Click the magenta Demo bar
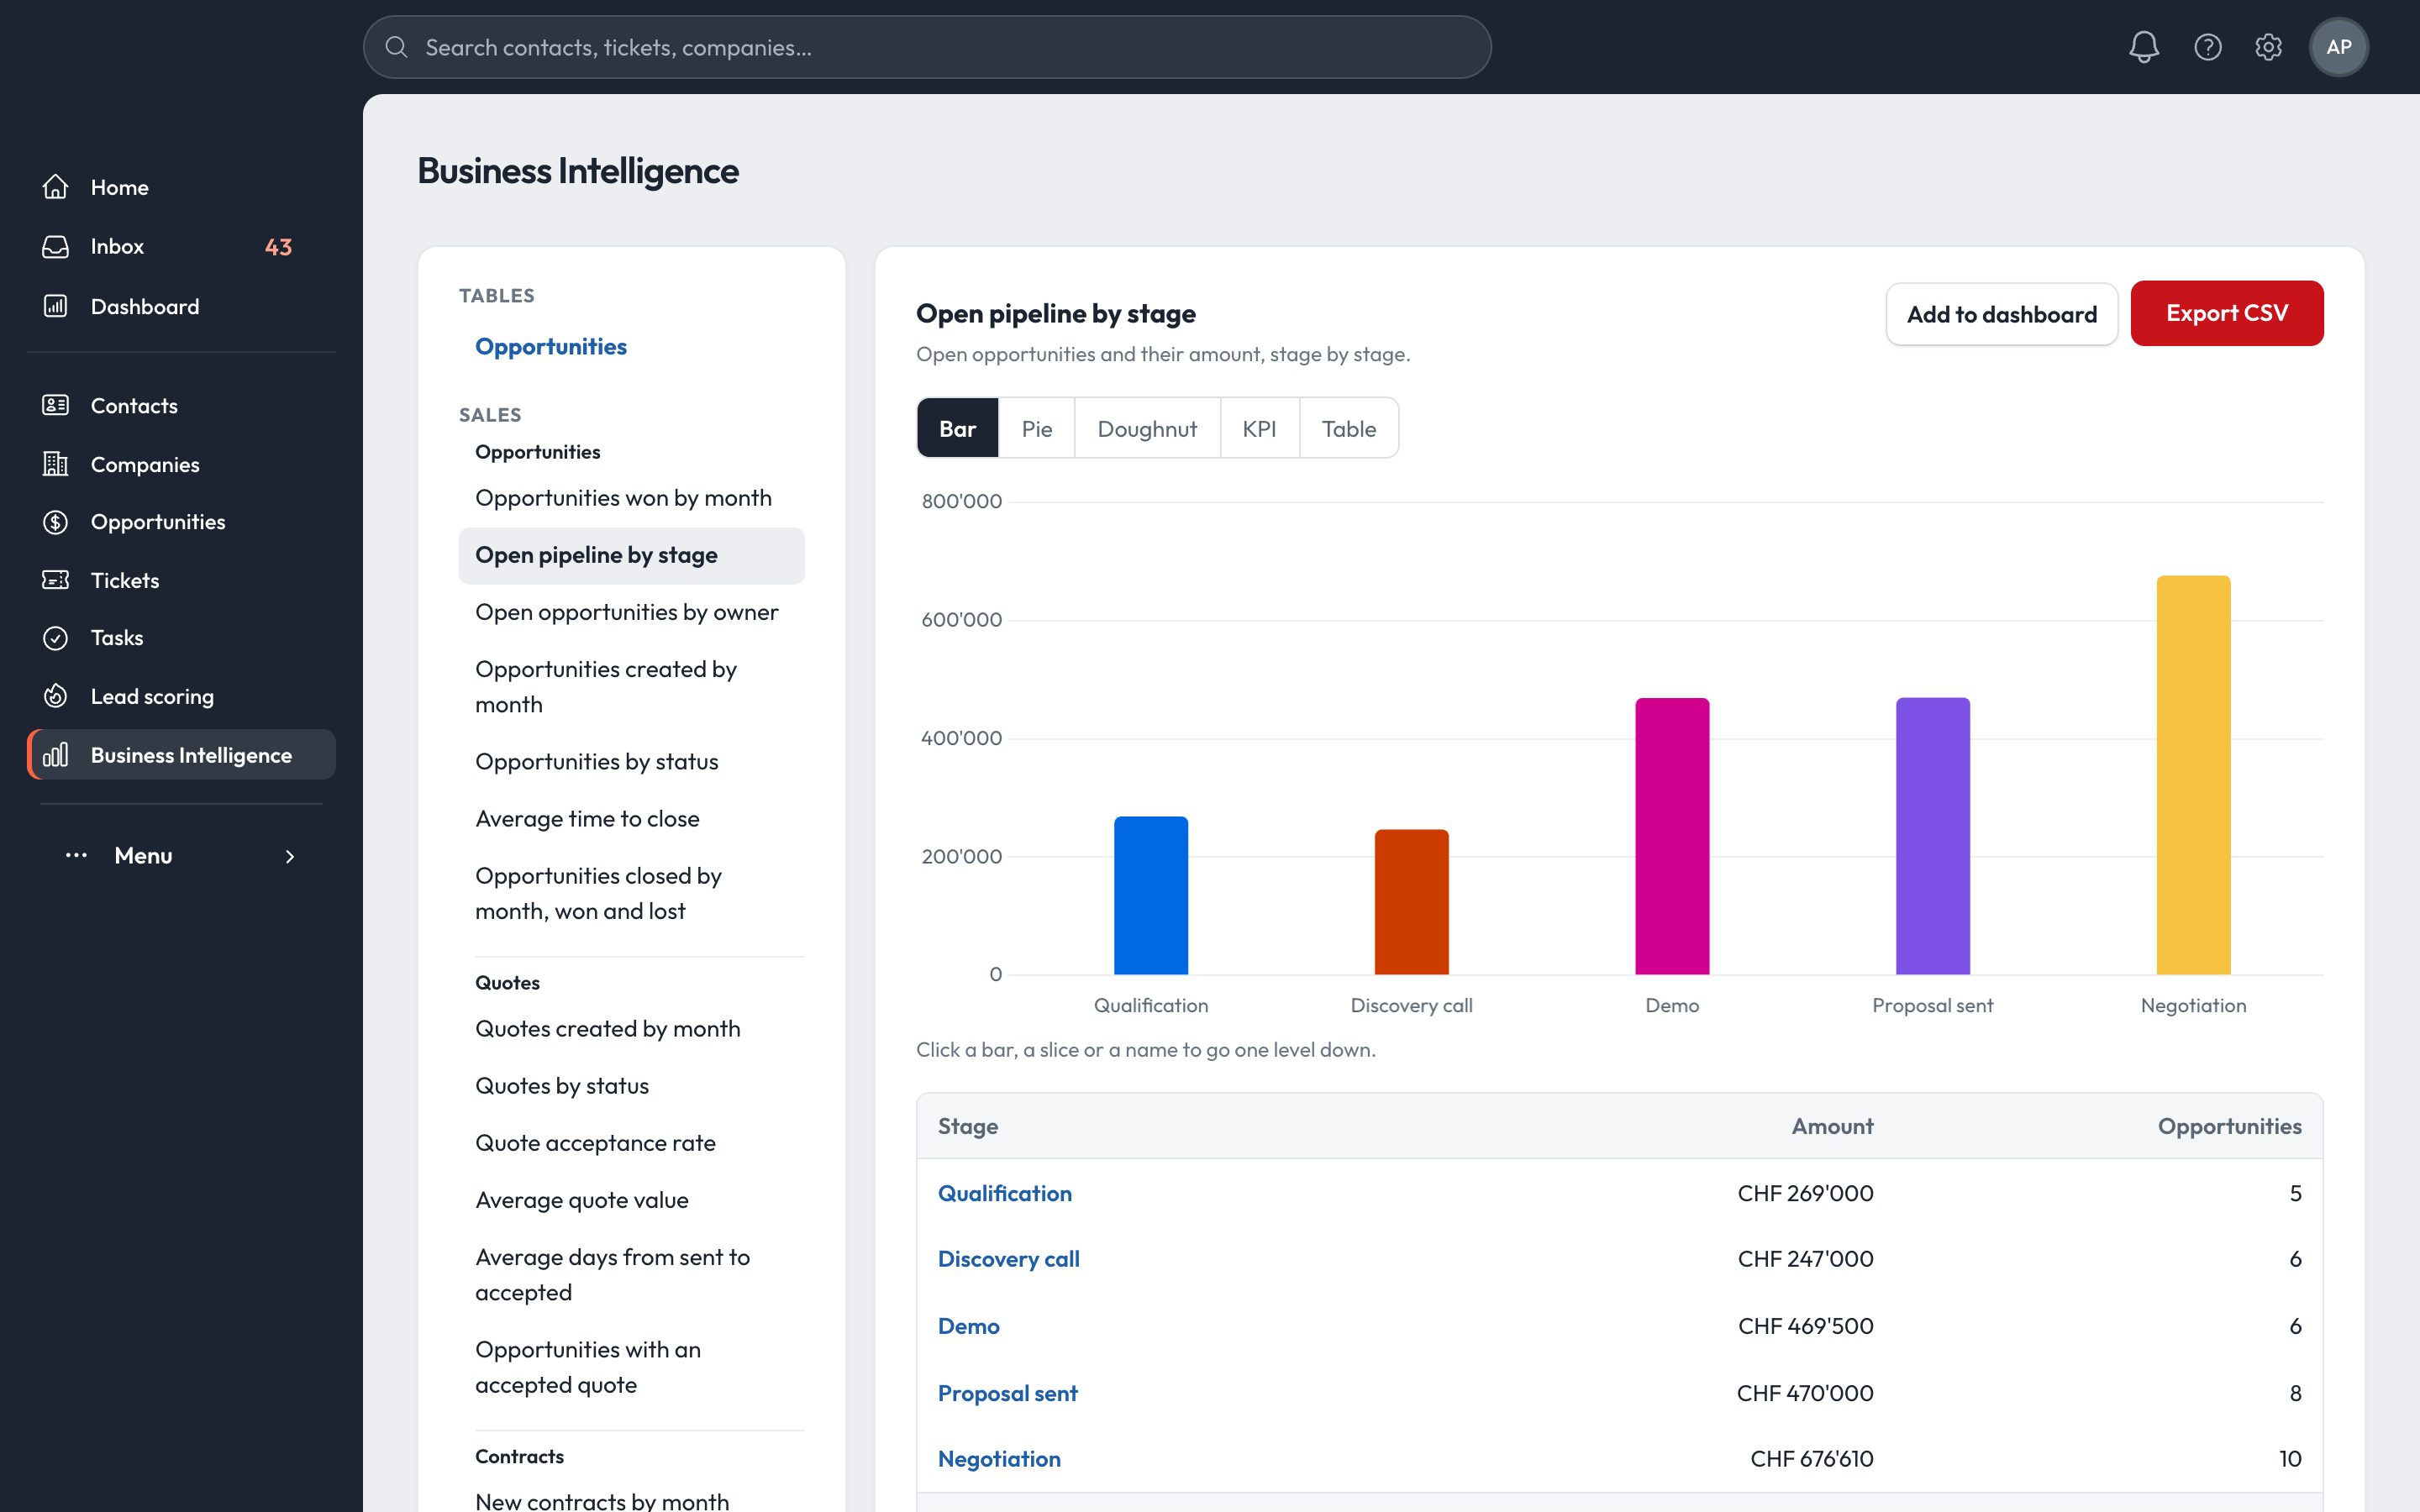 coord(1672,836)
